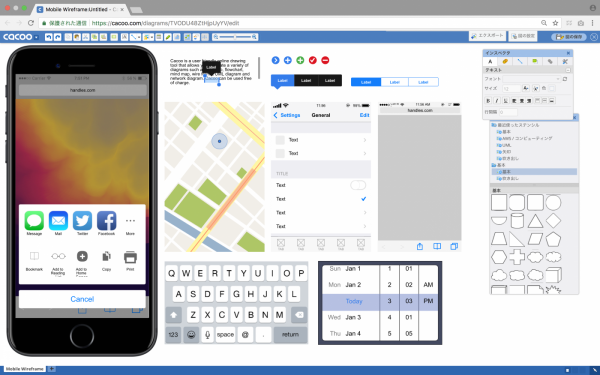Select the scissors Cut icon in toolbar

point(85,37)
